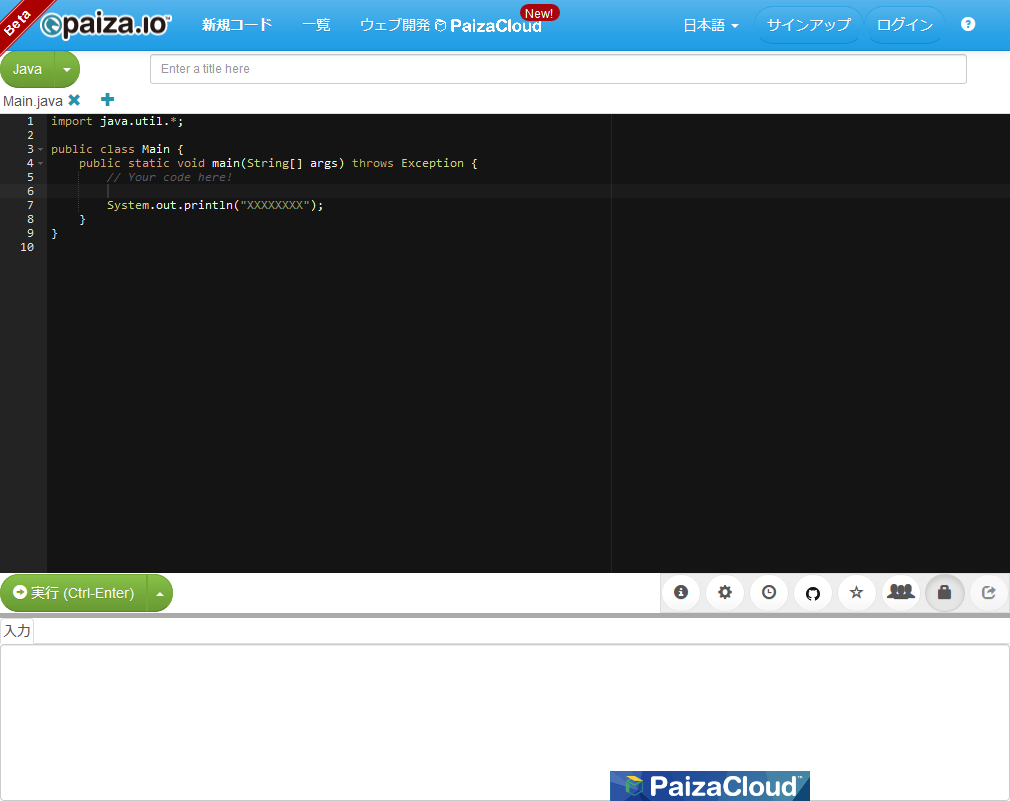This screenshot has width=1010, height=801.
Task: Click the info icon in bottom toolbar
Action: click(681, 593)
